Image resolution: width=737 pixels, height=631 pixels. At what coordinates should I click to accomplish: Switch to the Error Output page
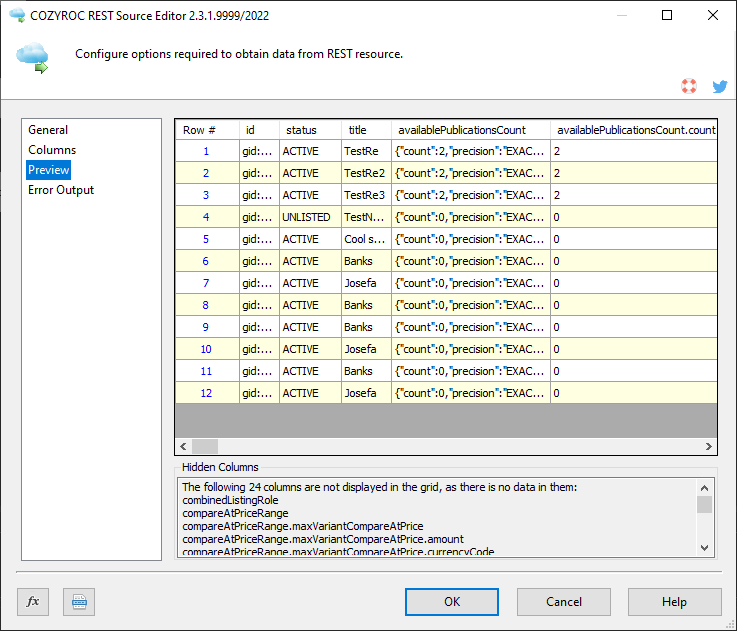pos(61,190)
